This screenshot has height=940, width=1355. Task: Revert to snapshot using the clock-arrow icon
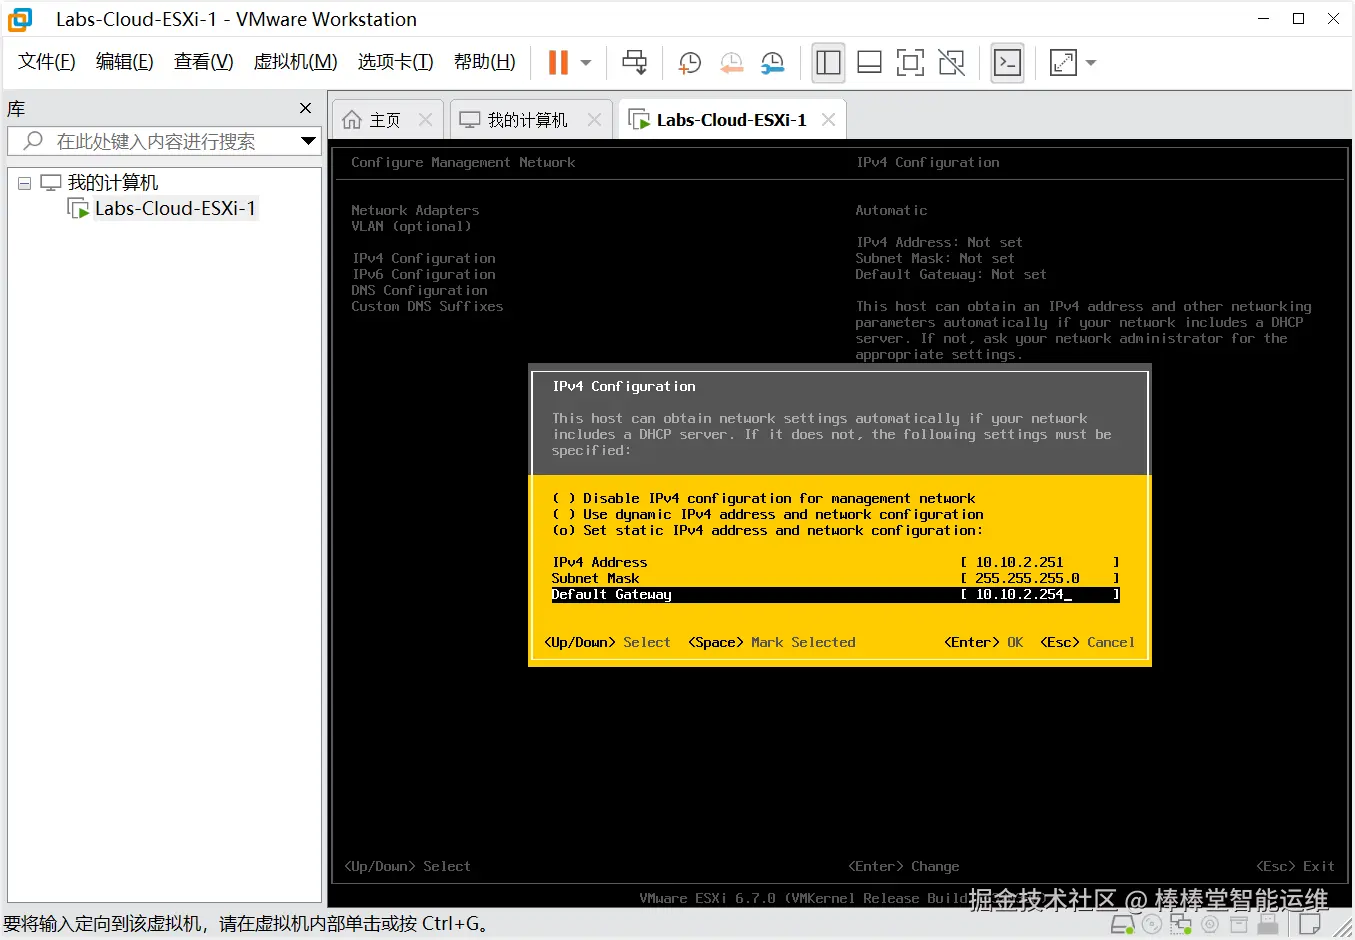[x=731, y=62]
